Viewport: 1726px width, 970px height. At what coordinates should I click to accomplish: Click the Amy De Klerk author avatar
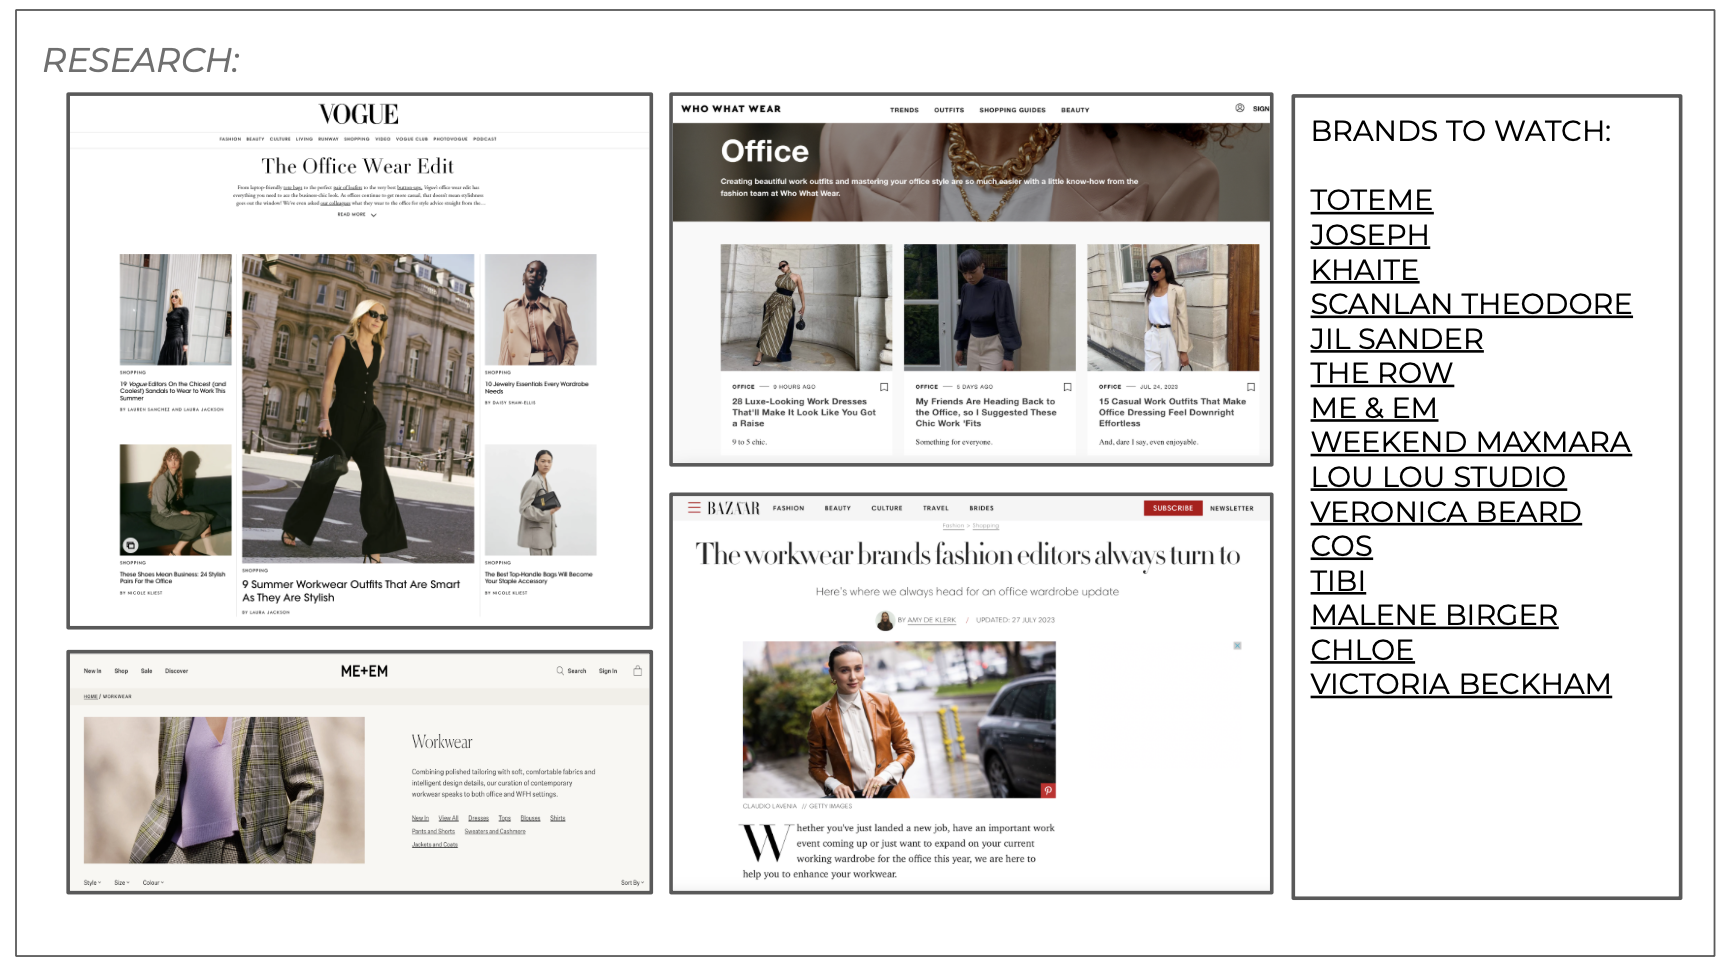click(x=885, y=621)
